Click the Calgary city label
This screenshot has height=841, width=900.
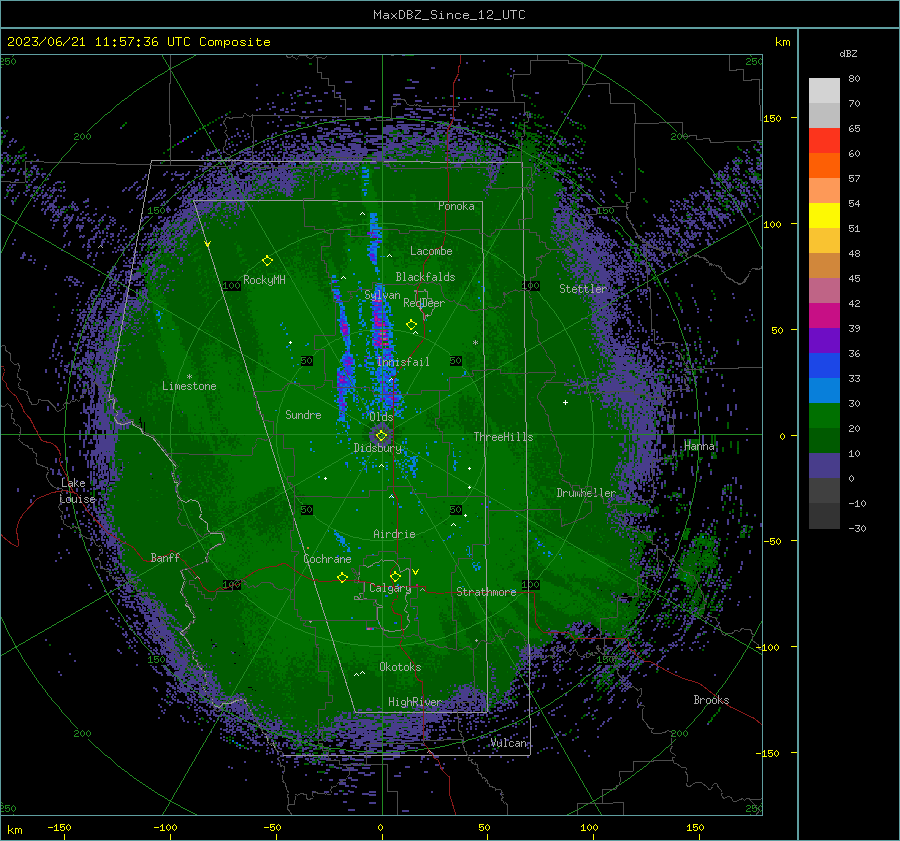(390, 588)
